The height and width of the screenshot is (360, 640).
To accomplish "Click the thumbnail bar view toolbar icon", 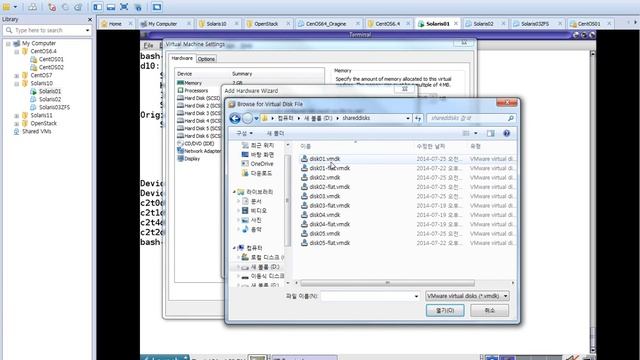I will pos(111,7).
